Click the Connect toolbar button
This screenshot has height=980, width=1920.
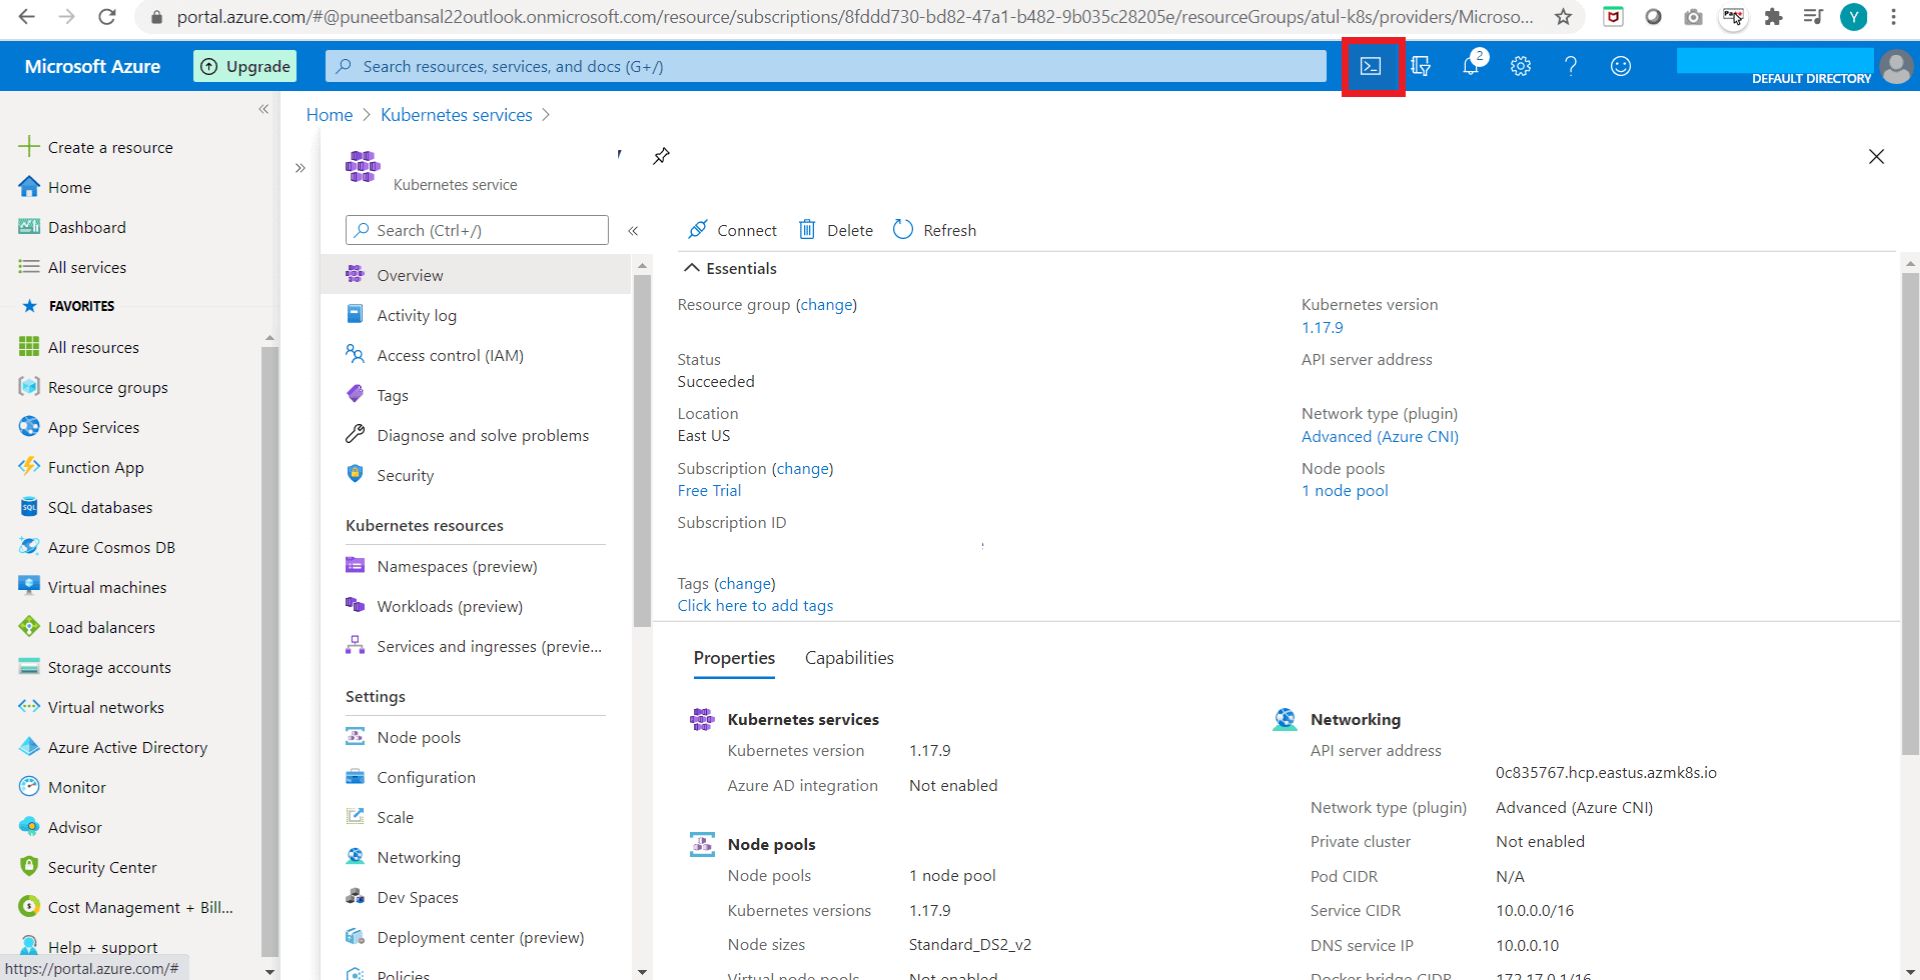732,230
